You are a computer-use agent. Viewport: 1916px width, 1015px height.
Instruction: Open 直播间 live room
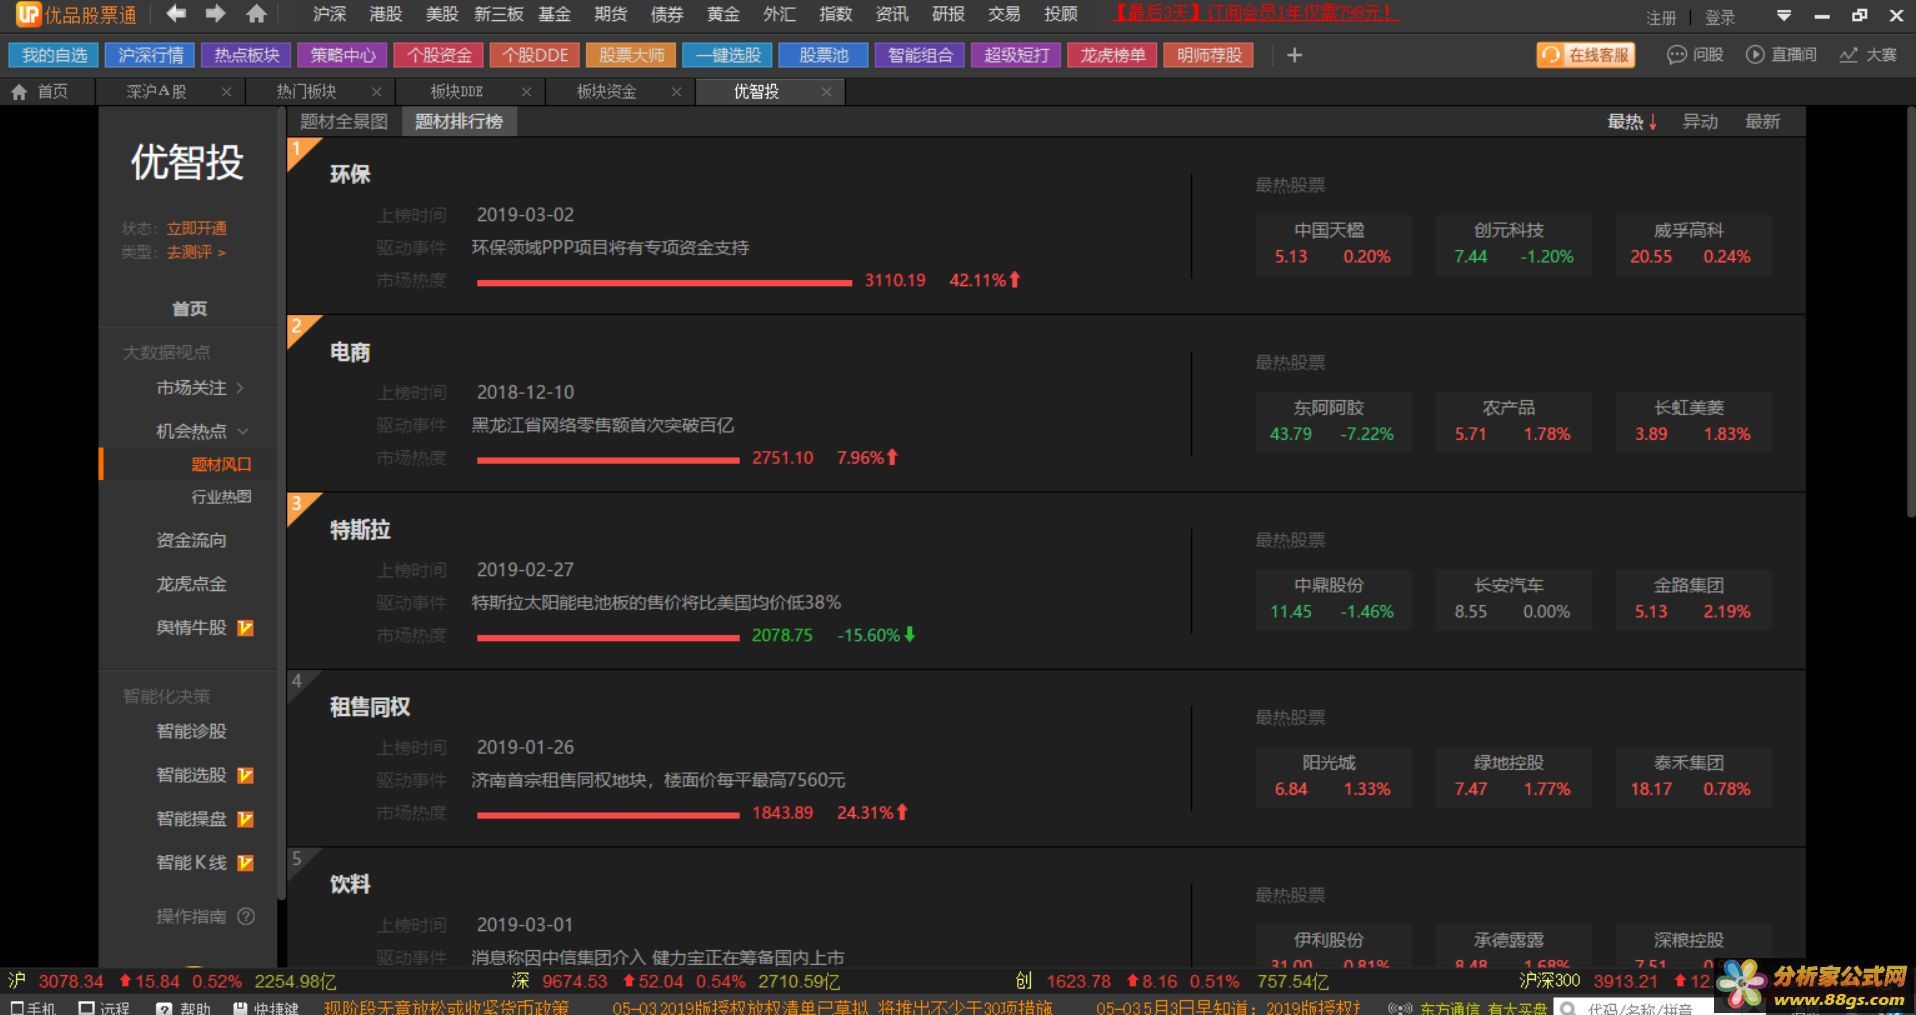tap(1781, 55)
